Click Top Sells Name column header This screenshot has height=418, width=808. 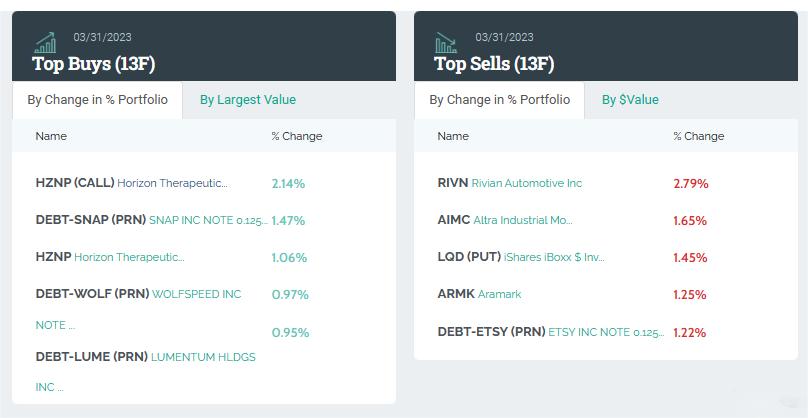pos(453,136)
